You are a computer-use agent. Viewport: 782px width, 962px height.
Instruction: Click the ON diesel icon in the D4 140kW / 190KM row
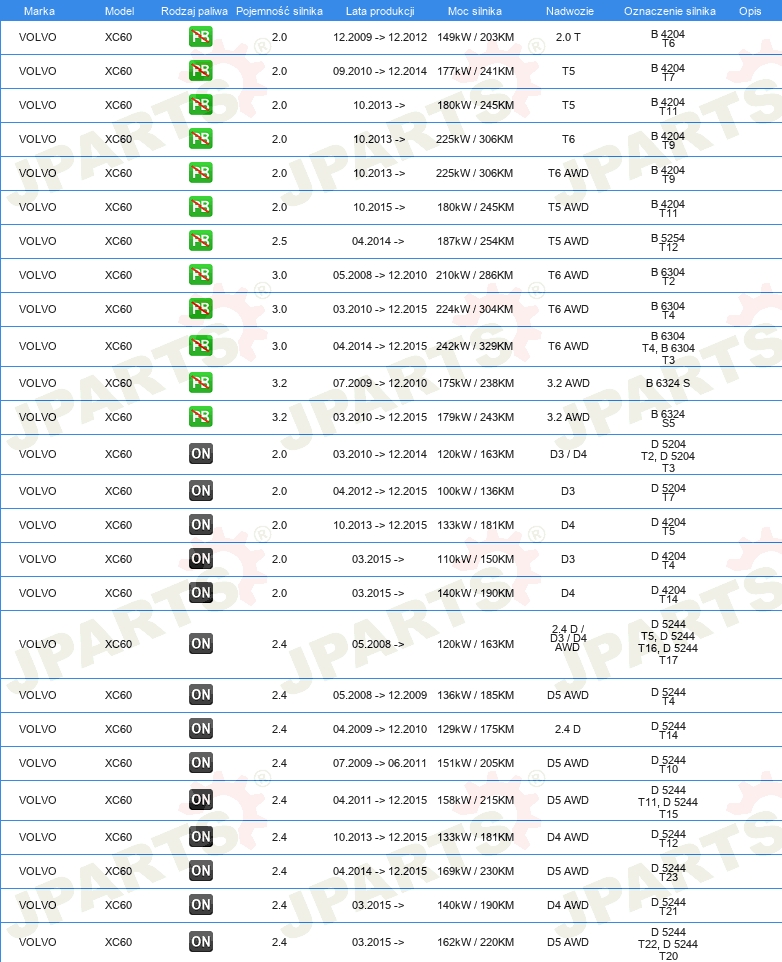coord(201,593)
